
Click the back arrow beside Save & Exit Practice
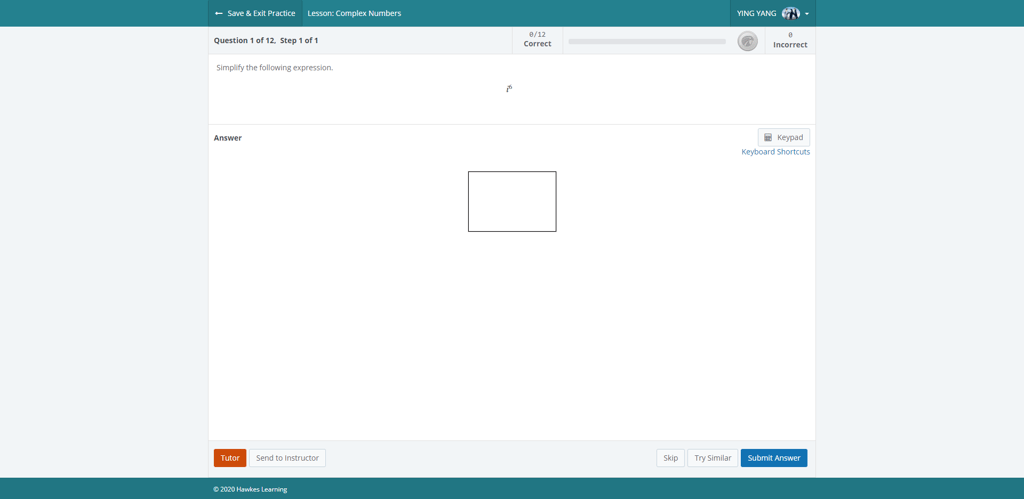[219, 13]
